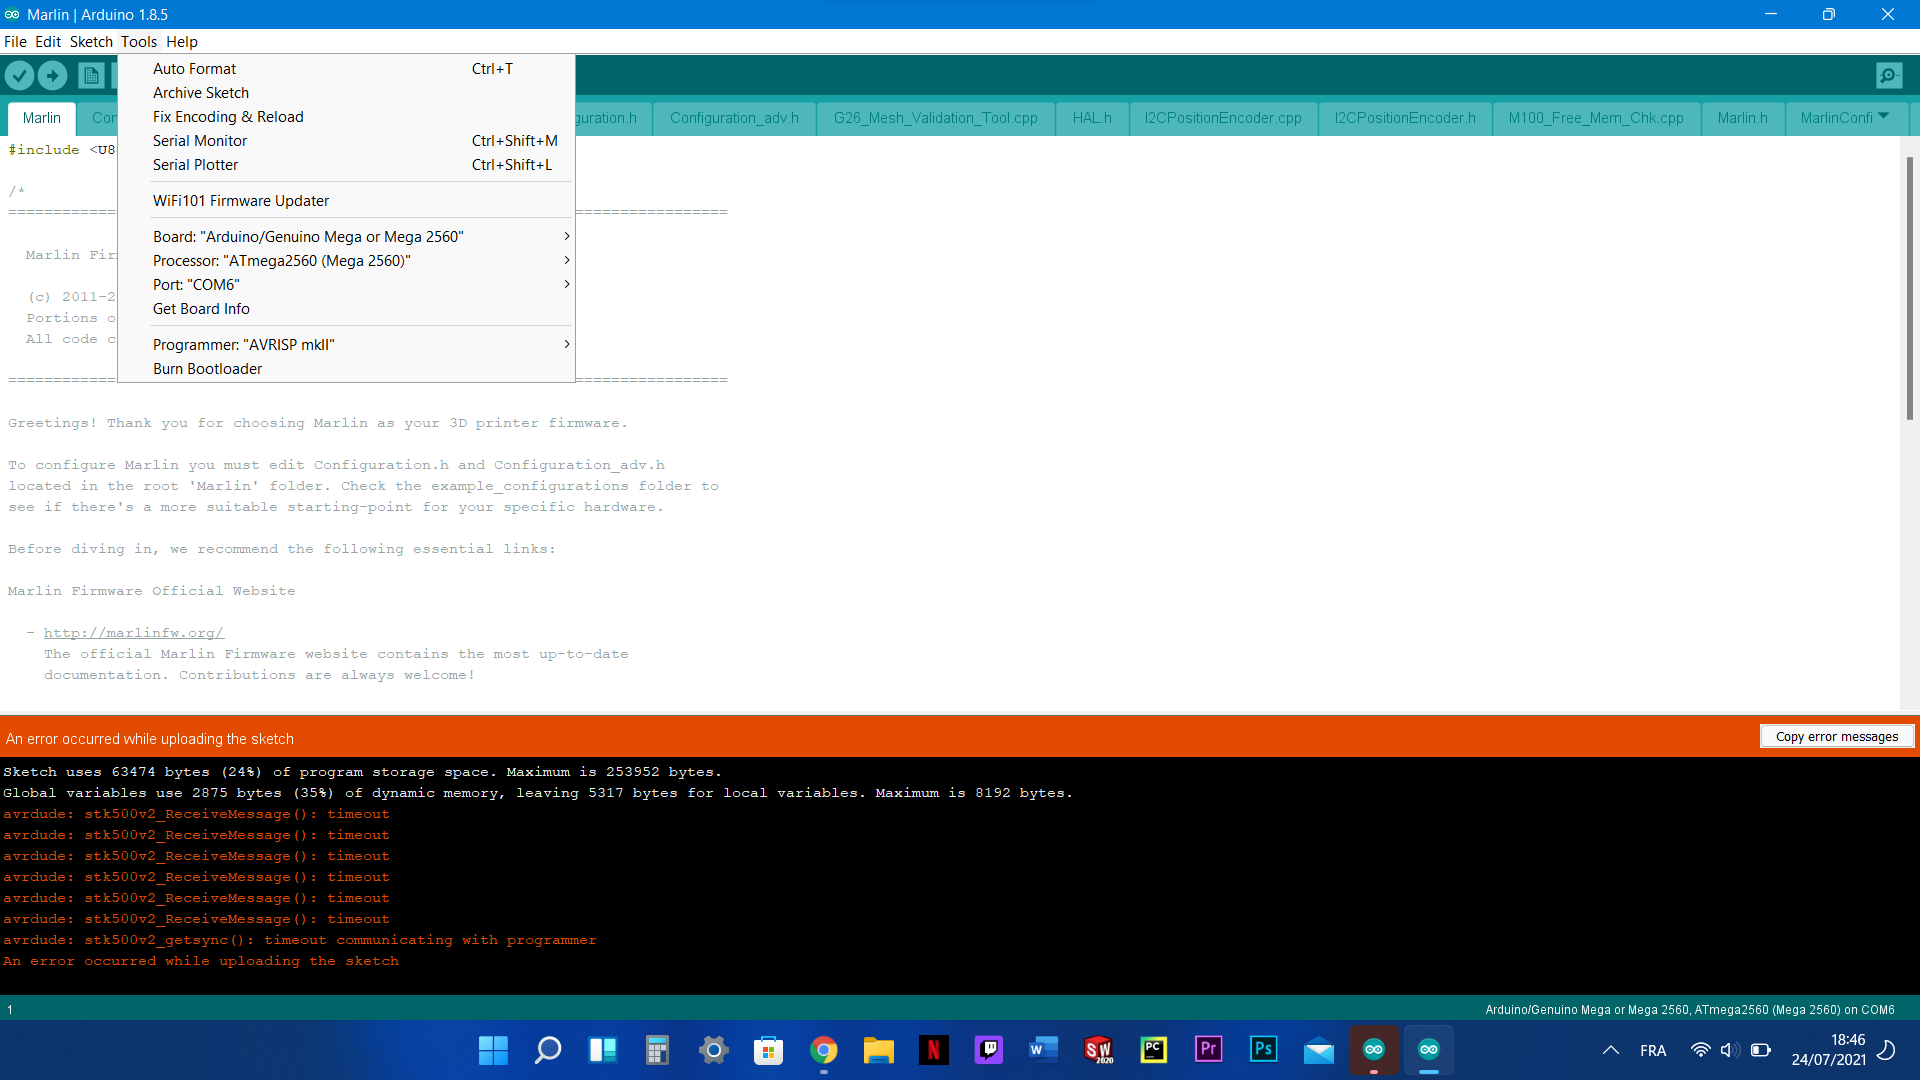Toggle focus assist moon icon
Viewport: 1920px width, 1080px height.
click(x=1886, y=1050)
